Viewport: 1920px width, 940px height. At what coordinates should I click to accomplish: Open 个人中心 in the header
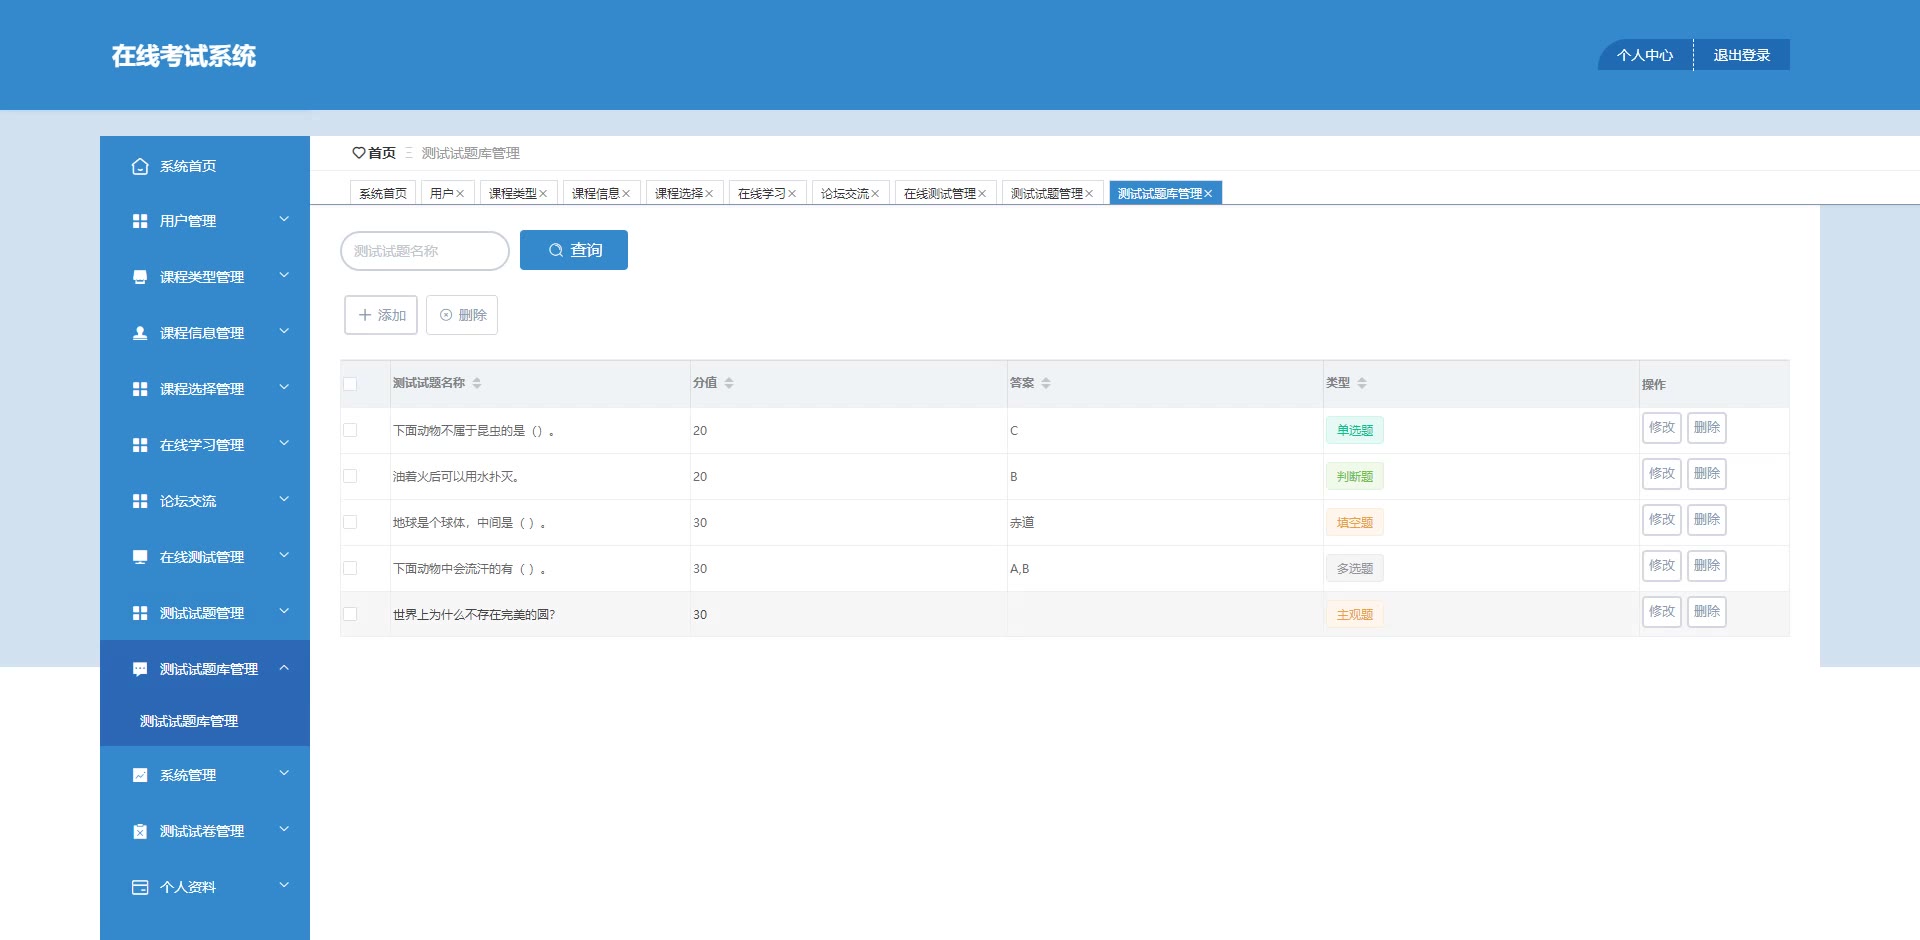coord(1645,55)
